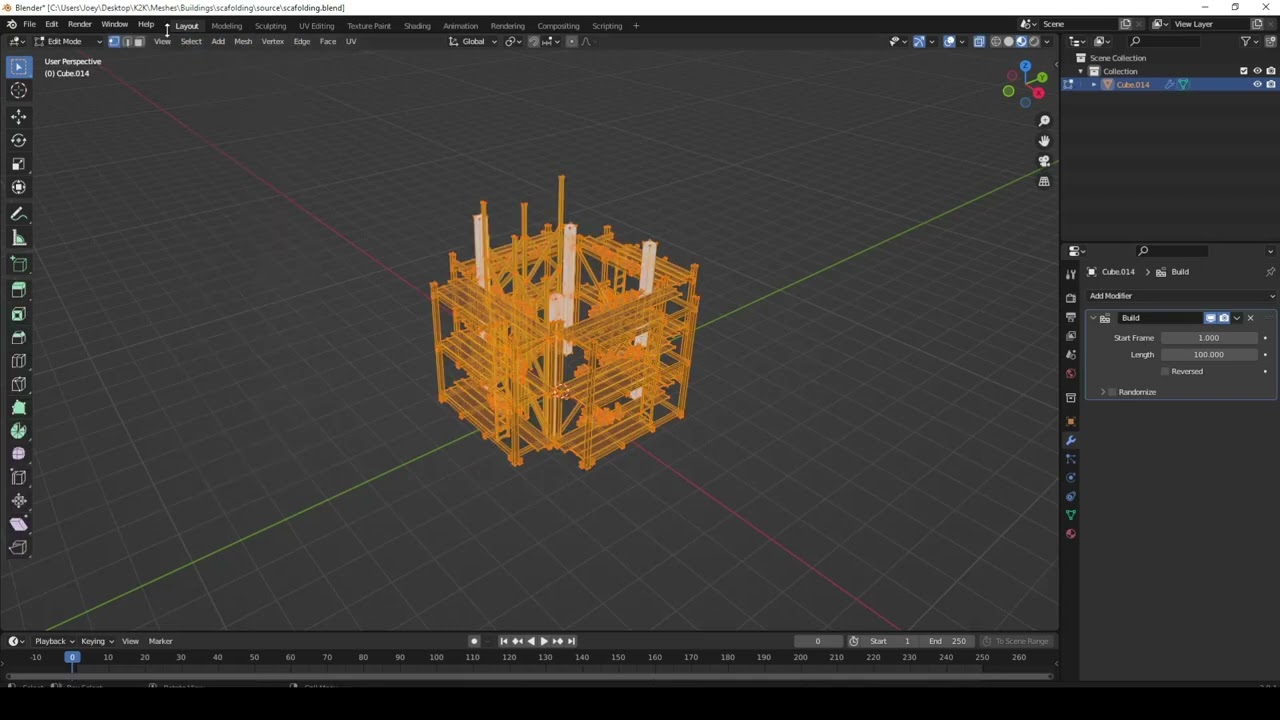Open the Render menu
This screenshot has height=720, width=1280.
[79, 25]
